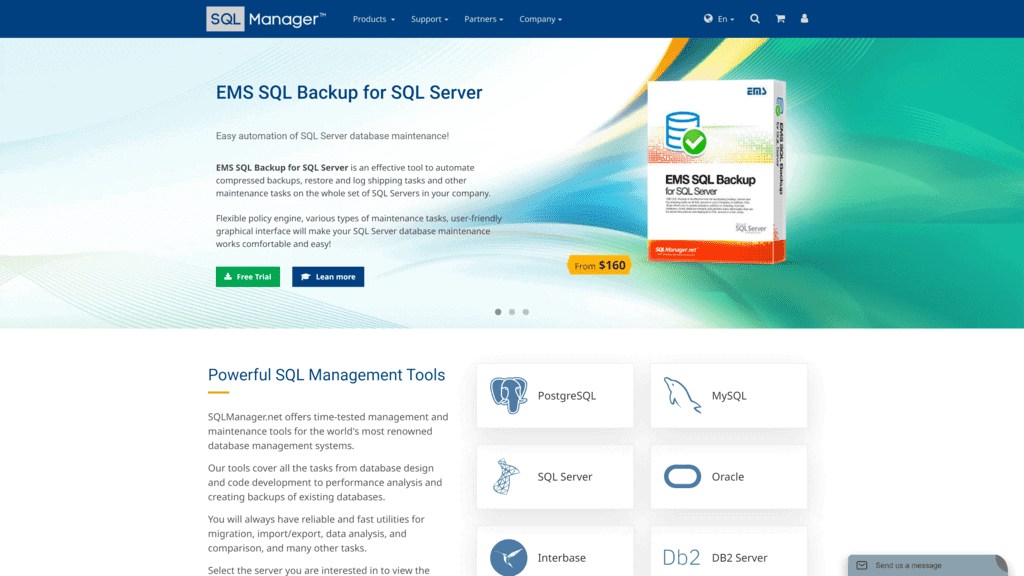
Task: Expand the Partners dropdown menu
Action: click(x=483, y=19)
